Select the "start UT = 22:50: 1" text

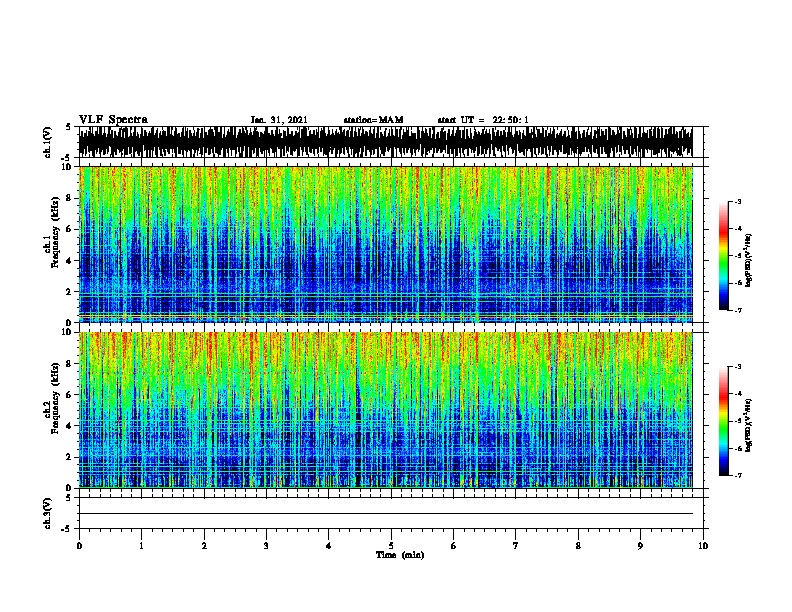click(483, 120)
